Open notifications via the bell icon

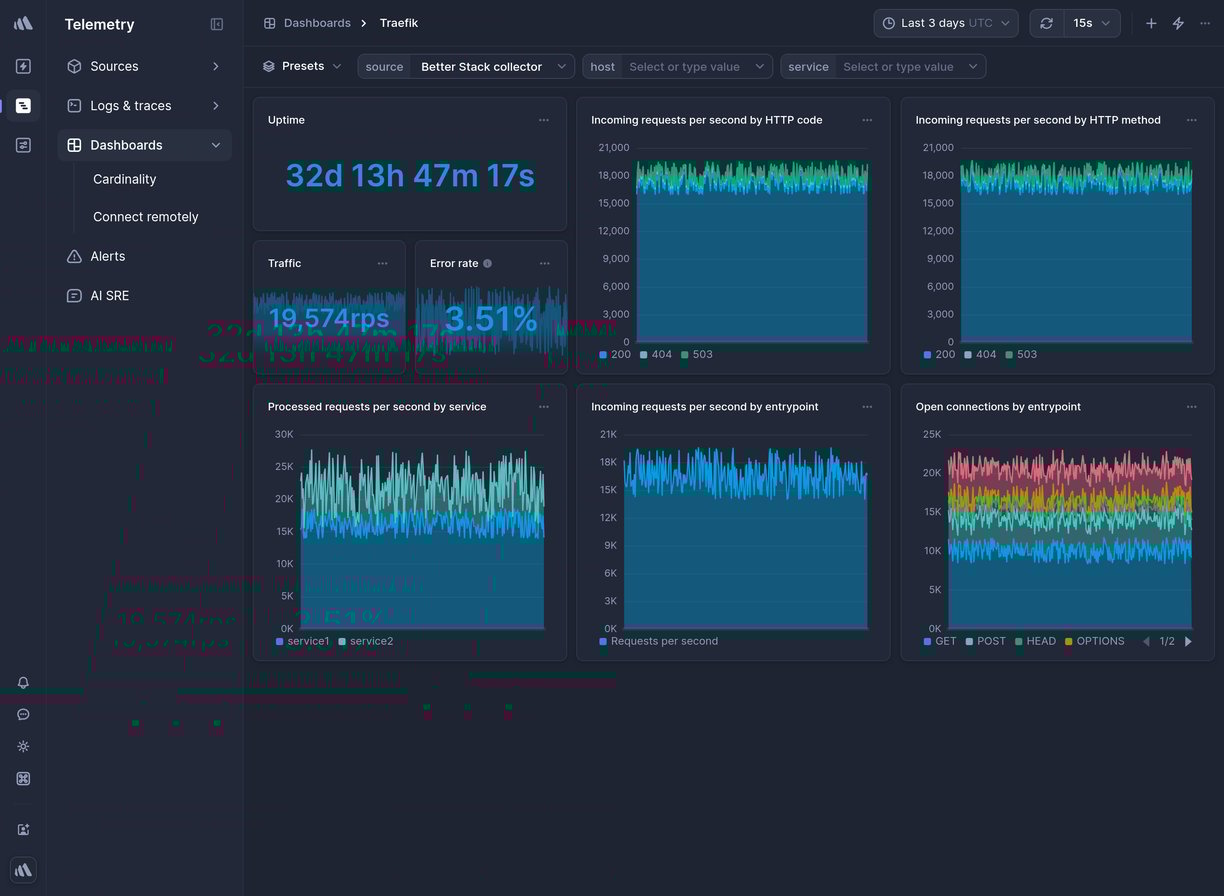click(x=22, y=682)
